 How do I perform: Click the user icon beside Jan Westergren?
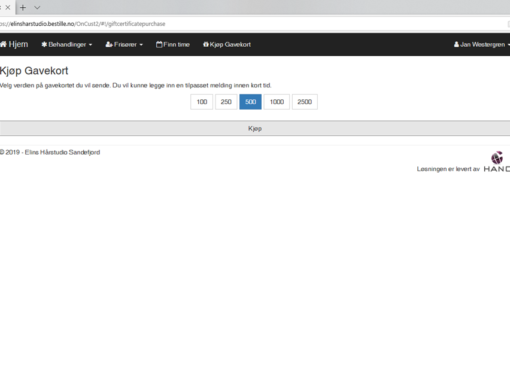tap(456, 44)
